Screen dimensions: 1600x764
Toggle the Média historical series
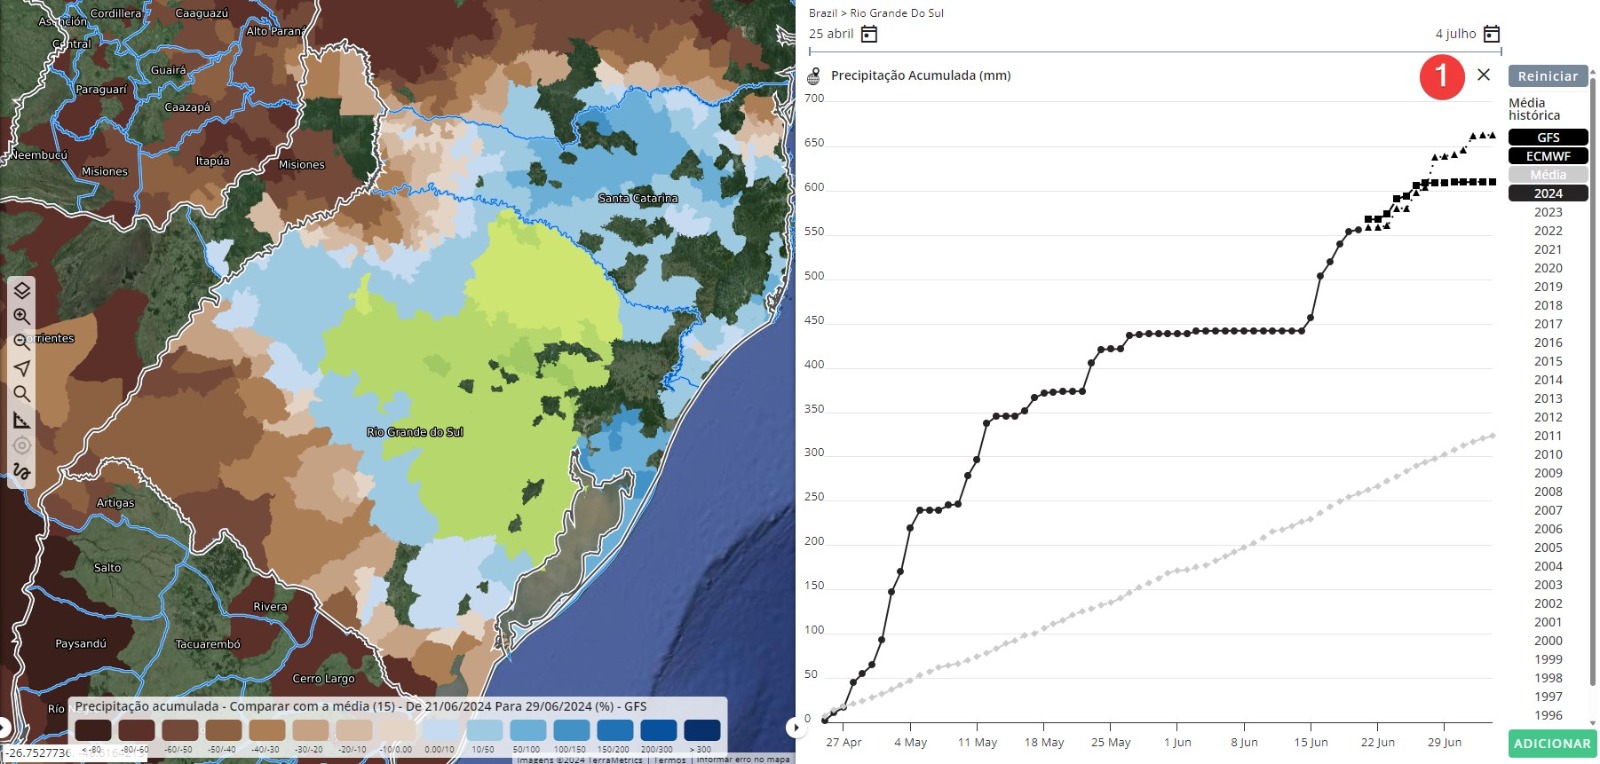coord(1547,175)
